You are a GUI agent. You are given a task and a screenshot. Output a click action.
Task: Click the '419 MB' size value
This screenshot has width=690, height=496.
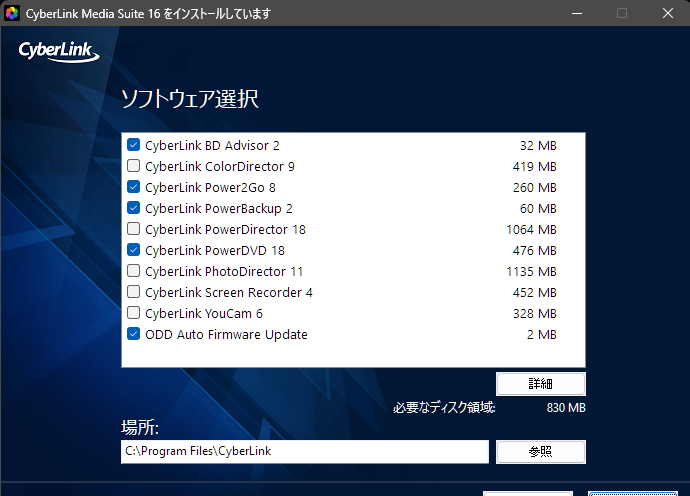tap(534, 167)
